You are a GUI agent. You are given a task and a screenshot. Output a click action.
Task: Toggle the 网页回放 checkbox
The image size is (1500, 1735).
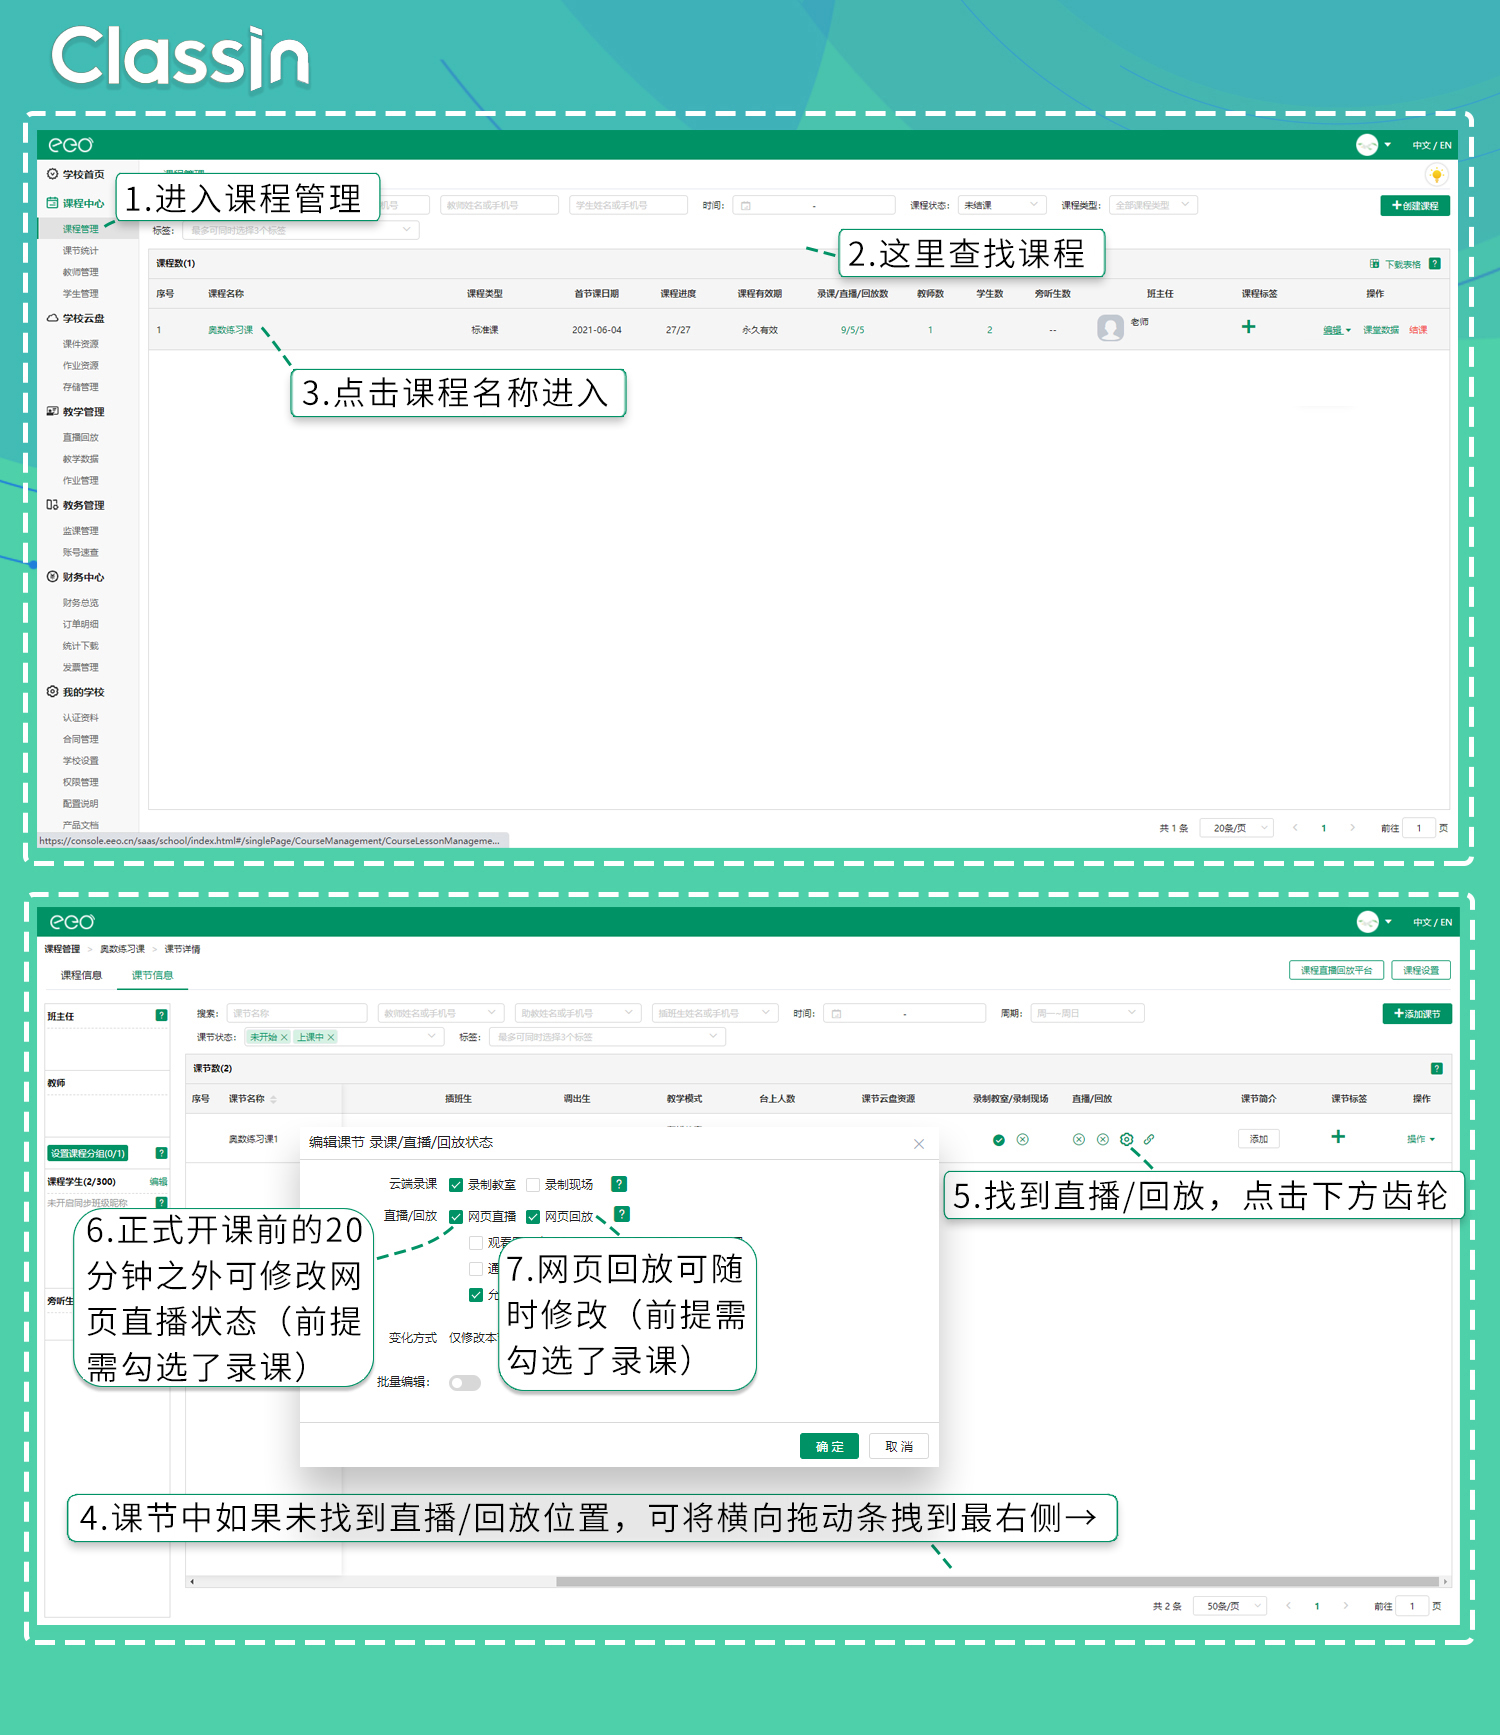point(533,1217)
